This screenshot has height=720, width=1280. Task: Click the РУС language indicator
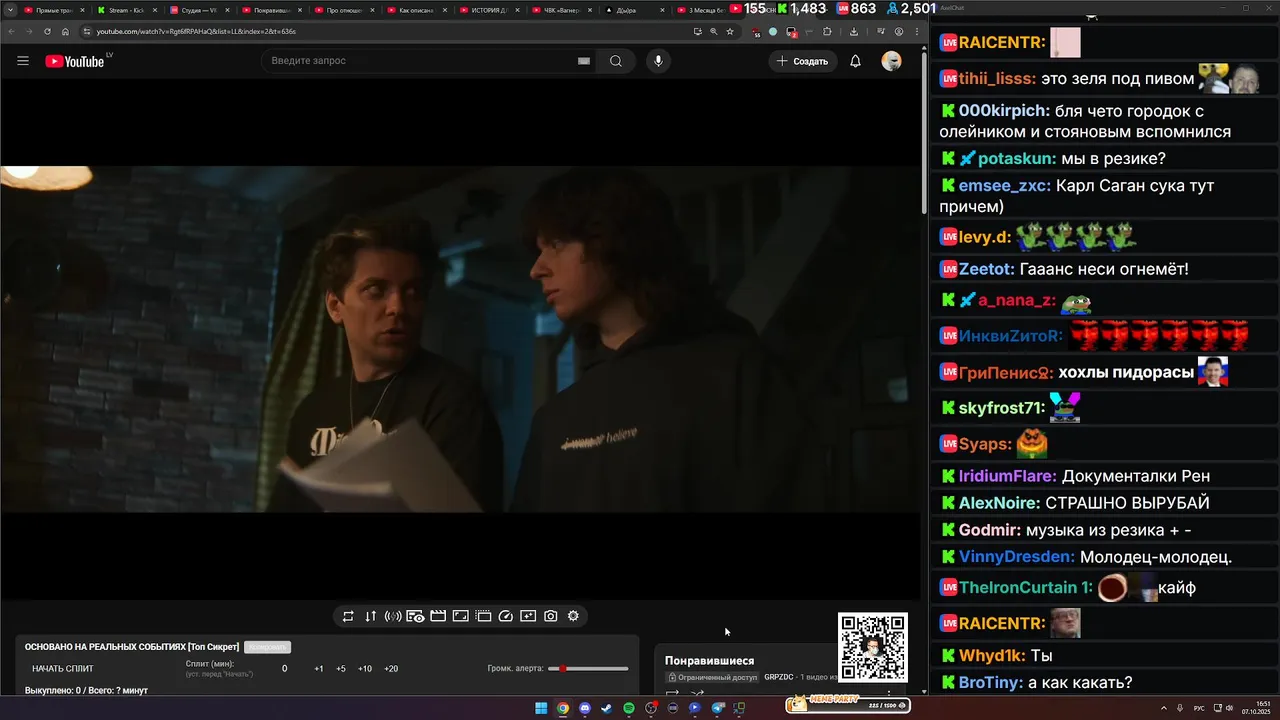[x=1200, y=708]
